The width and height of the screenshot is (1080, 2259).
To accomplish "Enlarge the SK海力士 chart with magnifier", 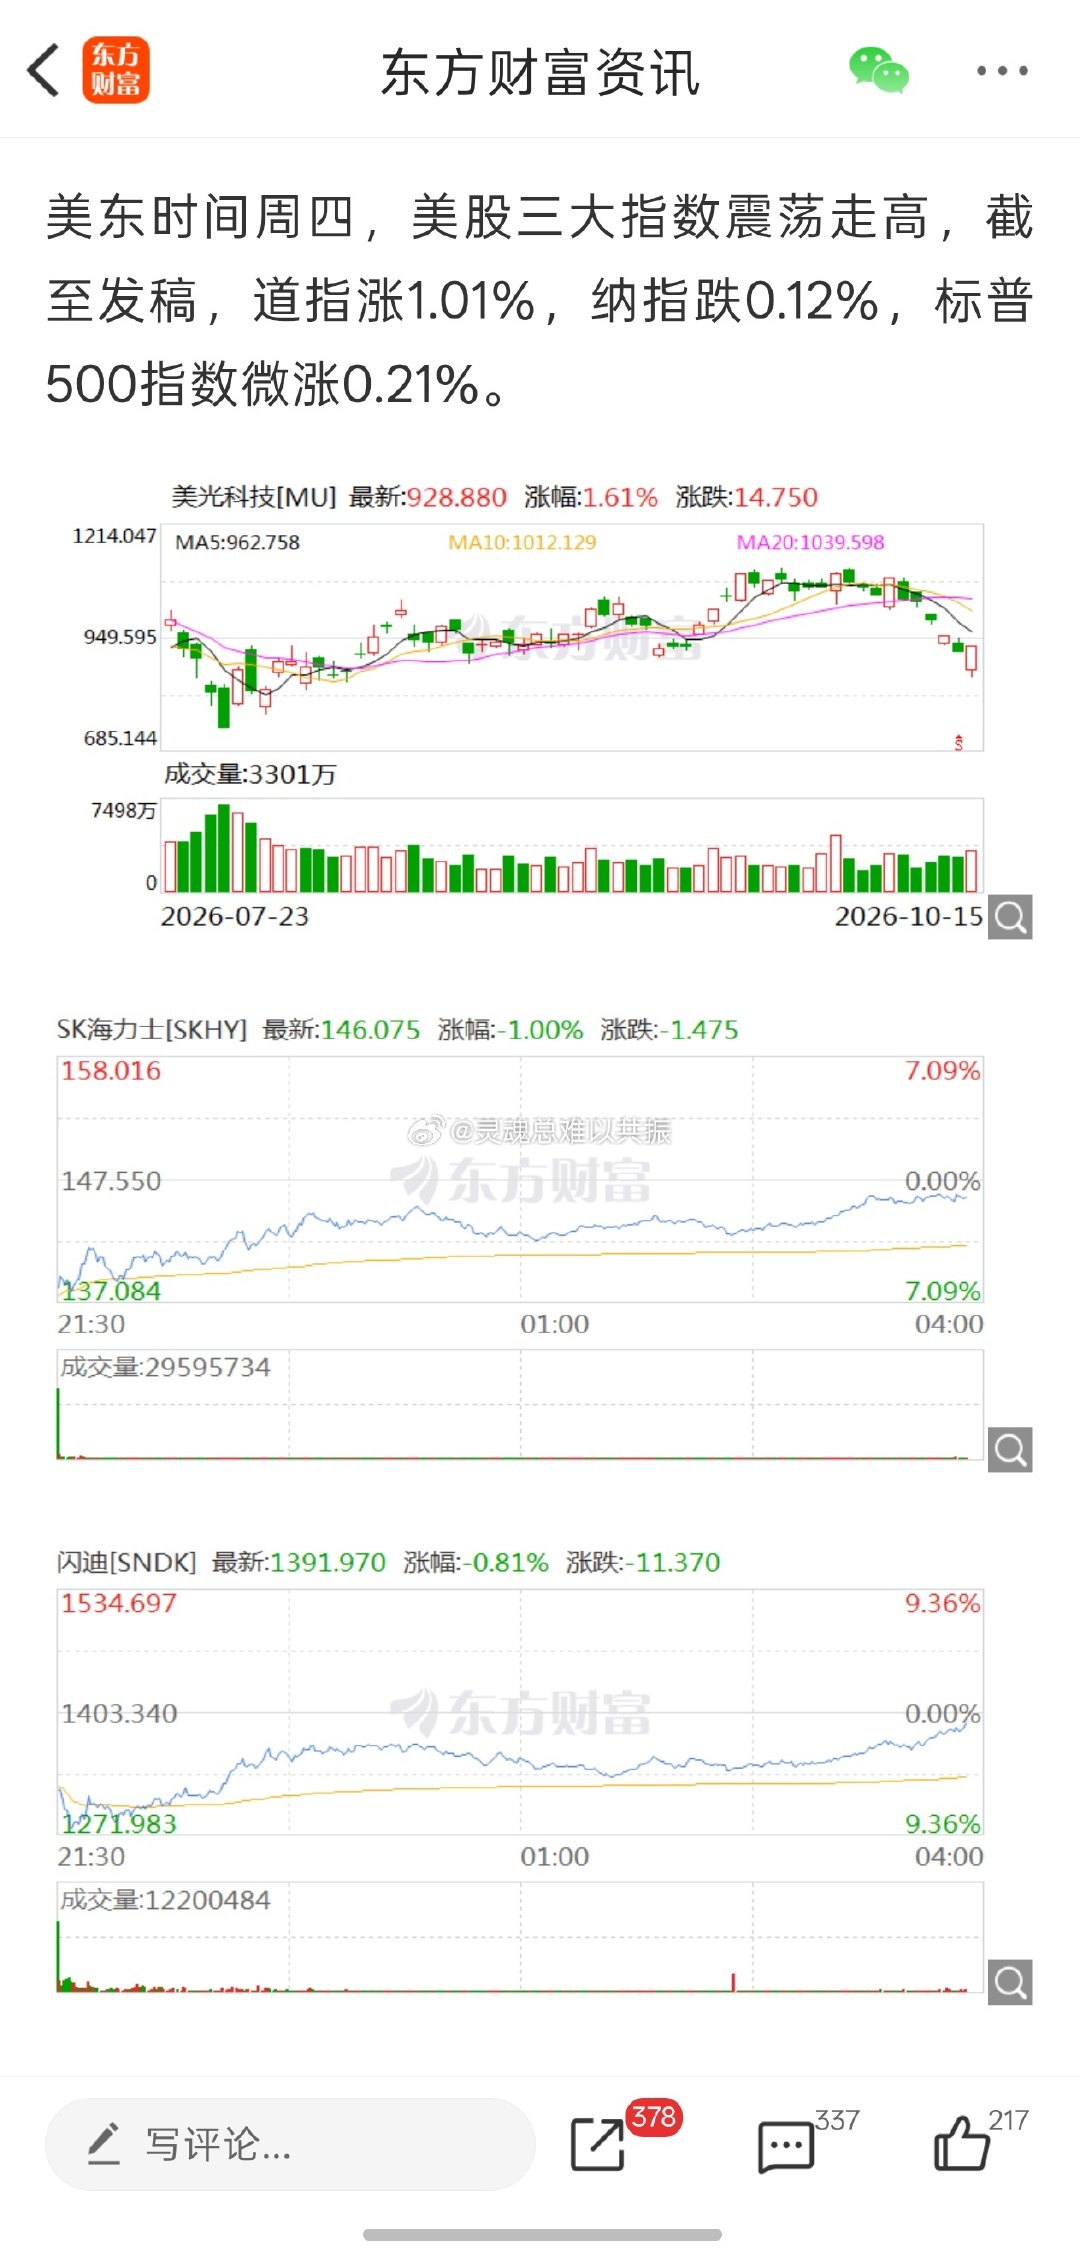I will (x=1010, y=1449).
